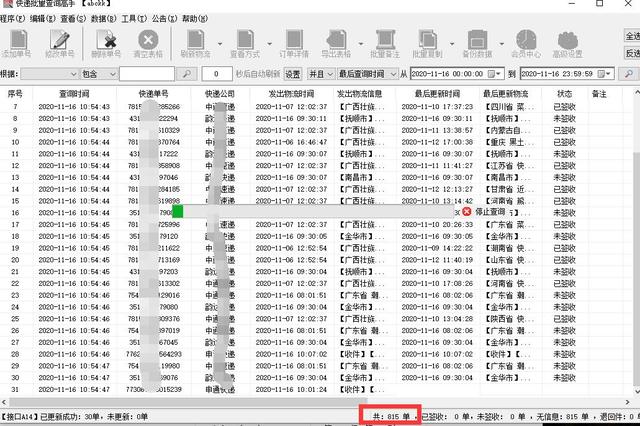Open calendar picker of start date field

point(495,74)
